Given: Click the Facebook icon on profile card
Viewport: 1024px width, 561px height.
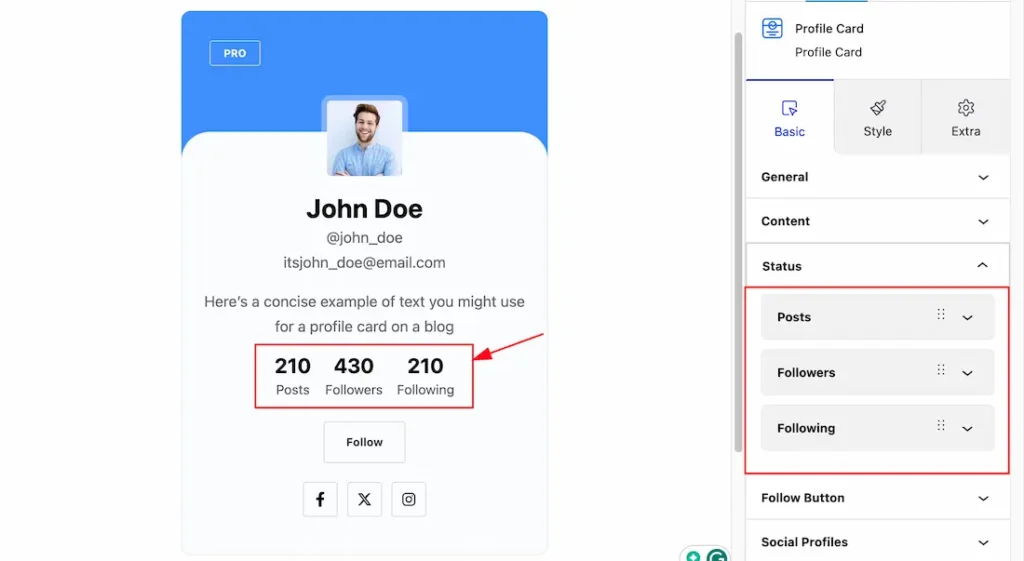Looking at the screenshot, I should pos(320,500).
